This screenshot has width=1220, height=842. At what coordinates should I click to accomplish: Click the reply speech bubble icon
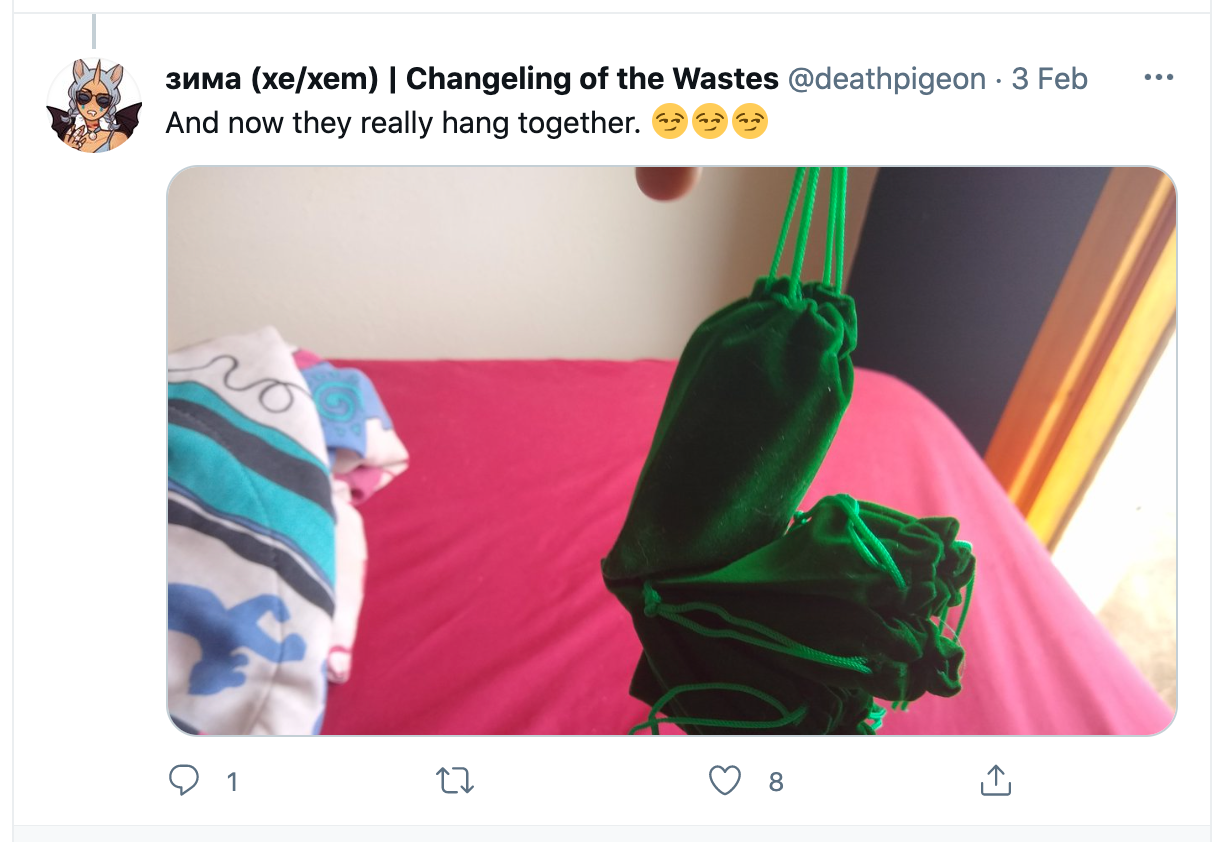click(183, 780)
